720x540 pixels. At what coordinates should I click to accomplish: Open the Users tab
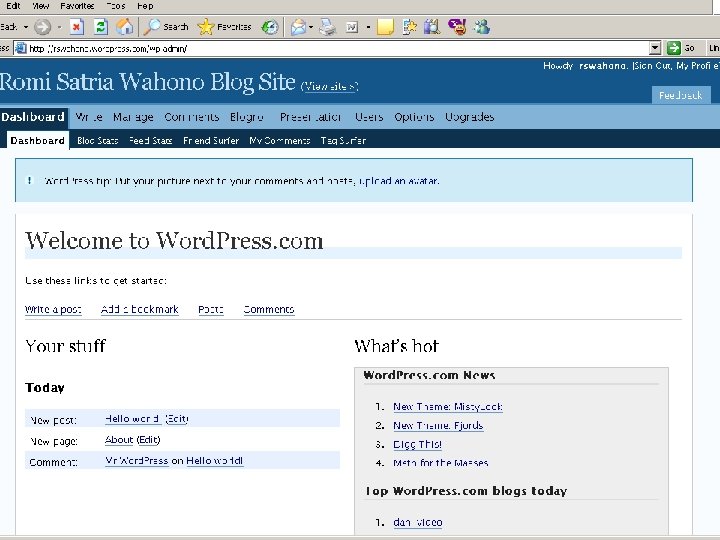point(369,117)
